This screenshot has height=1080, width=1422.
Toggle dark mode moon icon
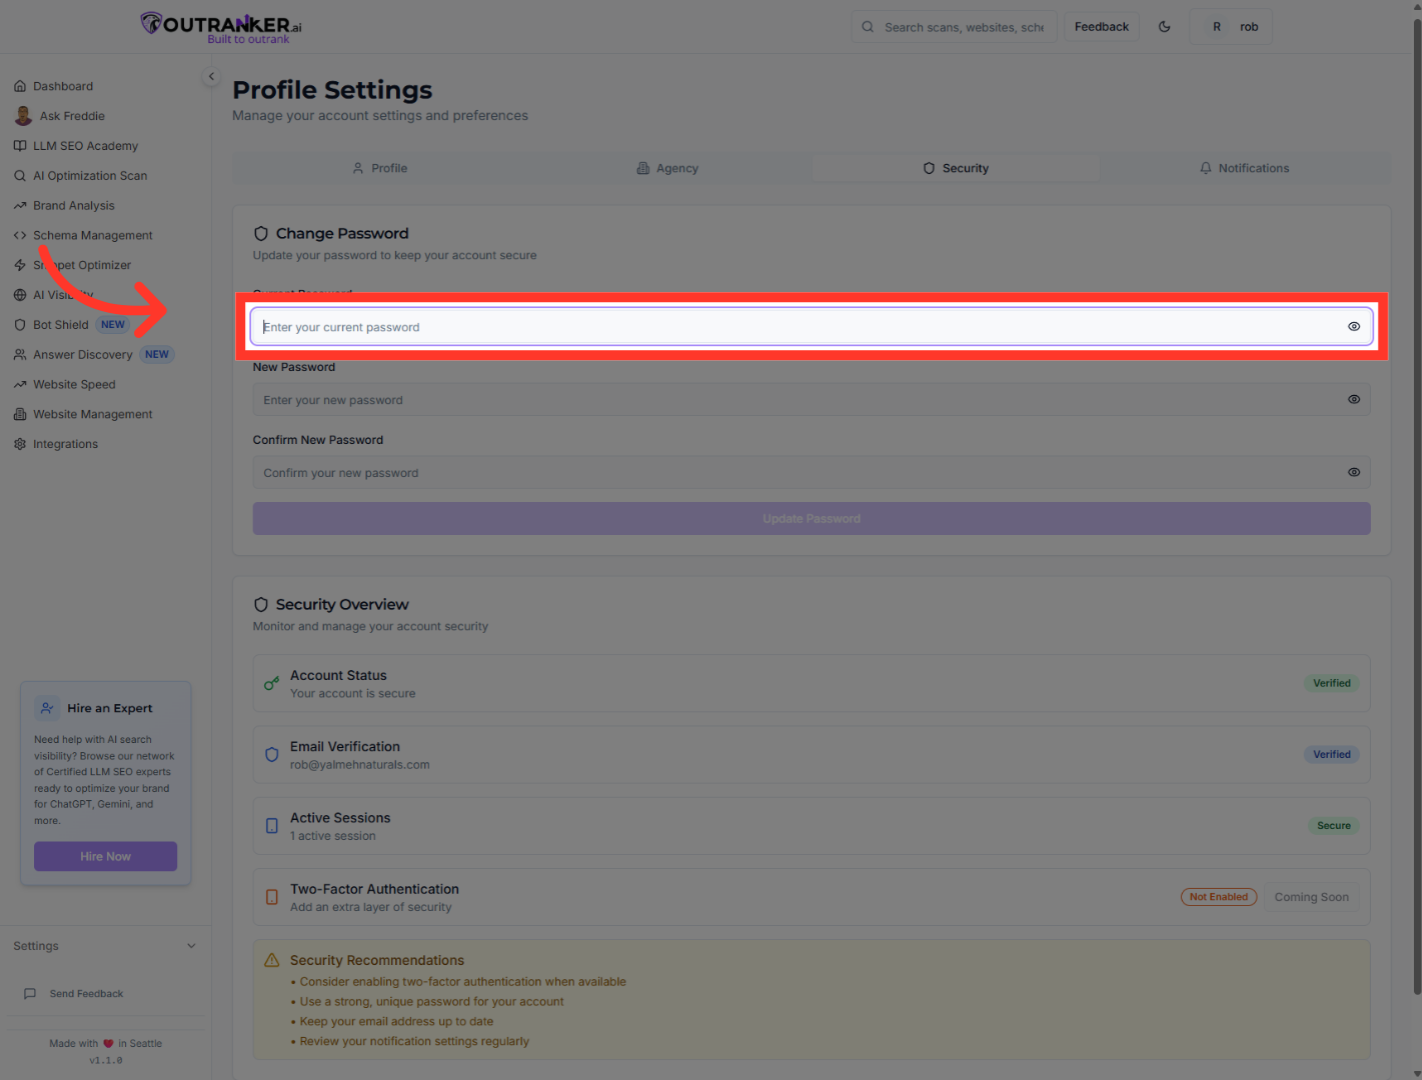click(1164, 27)
